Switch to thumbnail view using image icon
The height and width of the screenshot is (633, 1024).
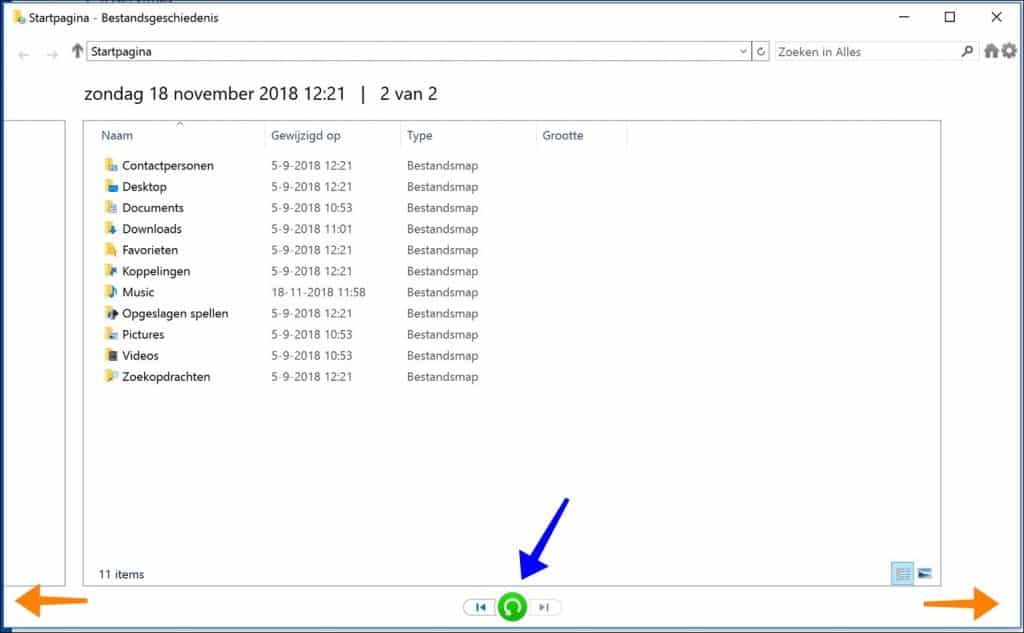(925, 572)
